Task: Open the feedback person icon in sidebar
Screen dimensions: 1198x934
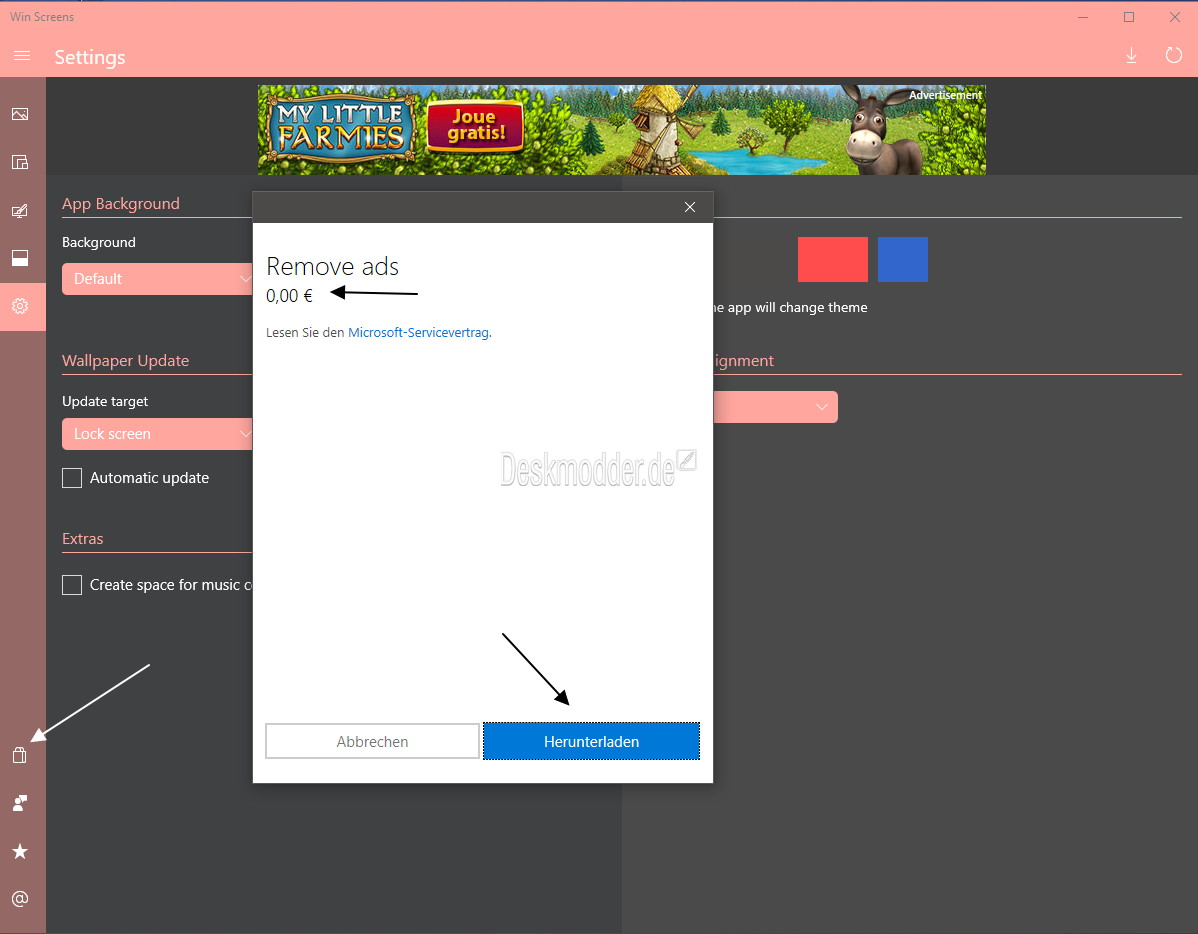Action: [x=20, y=803]
